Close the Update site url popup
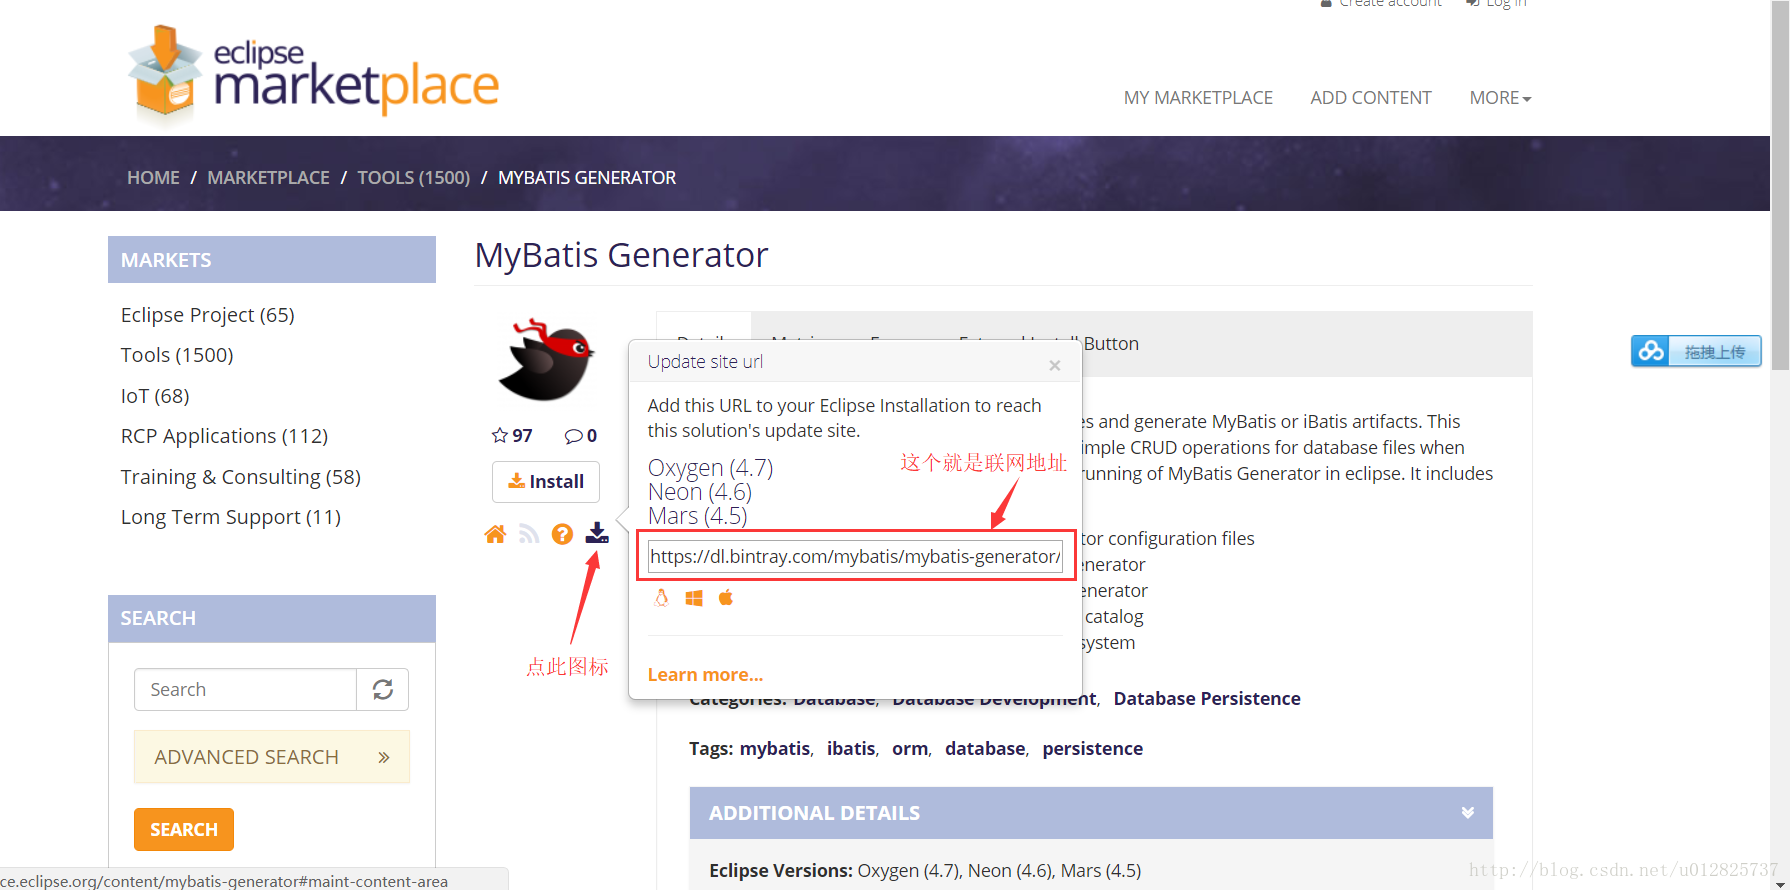Screen dimensions: 1790x890 pos(1055,365)
